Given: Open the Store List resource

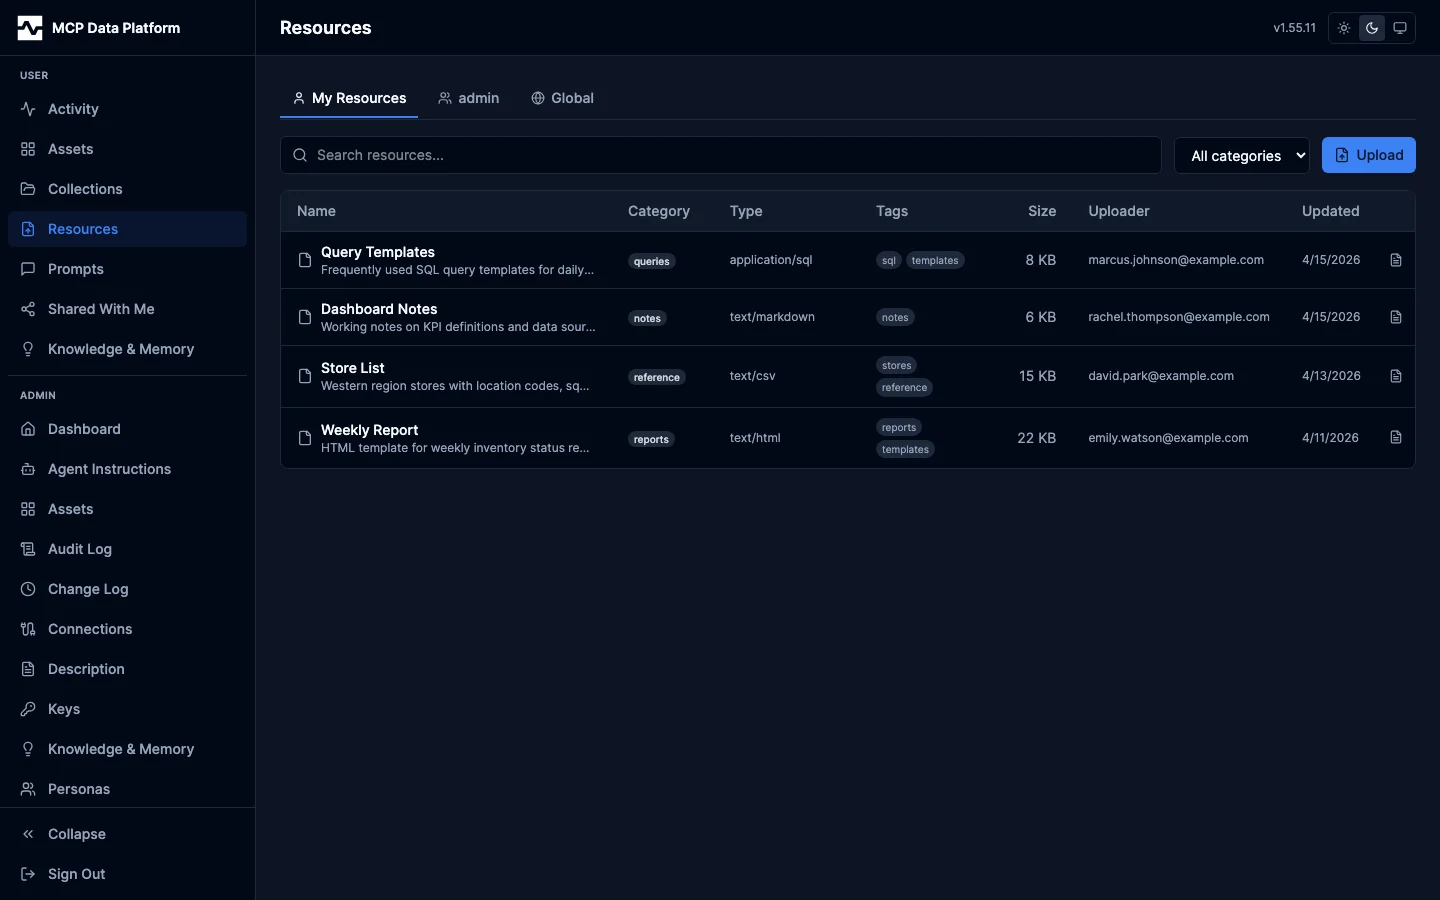Looking at the screenshot, I should point(353,368).
